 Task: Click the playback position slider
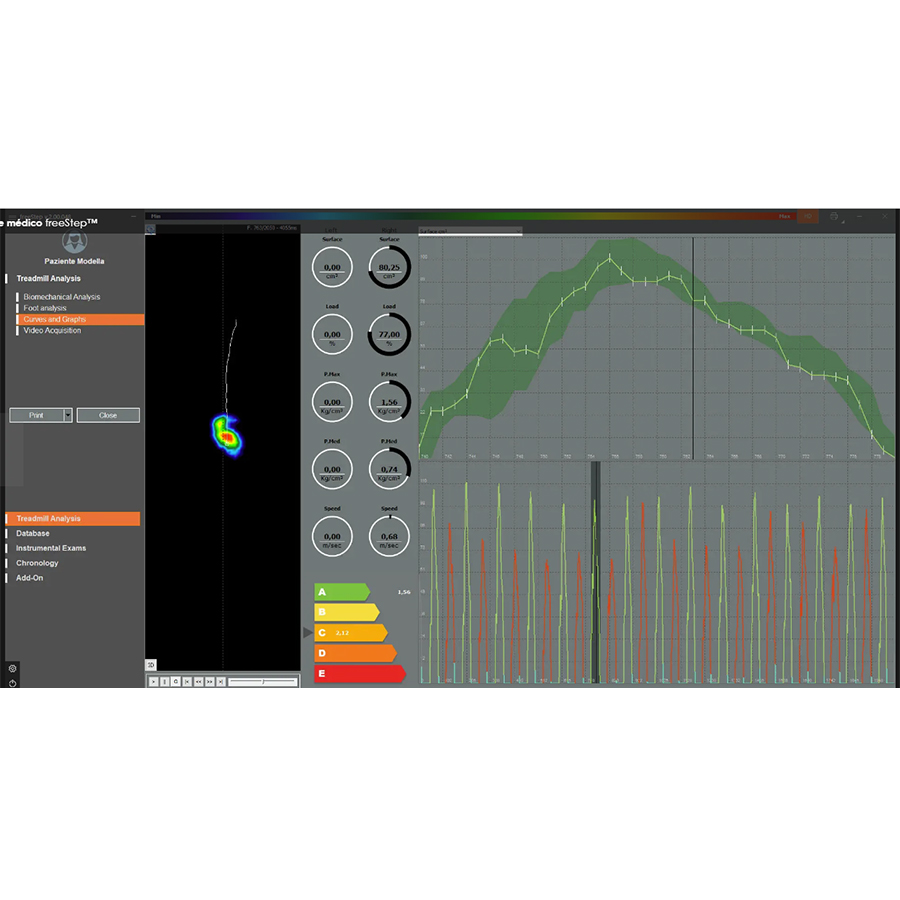(262, 681)
